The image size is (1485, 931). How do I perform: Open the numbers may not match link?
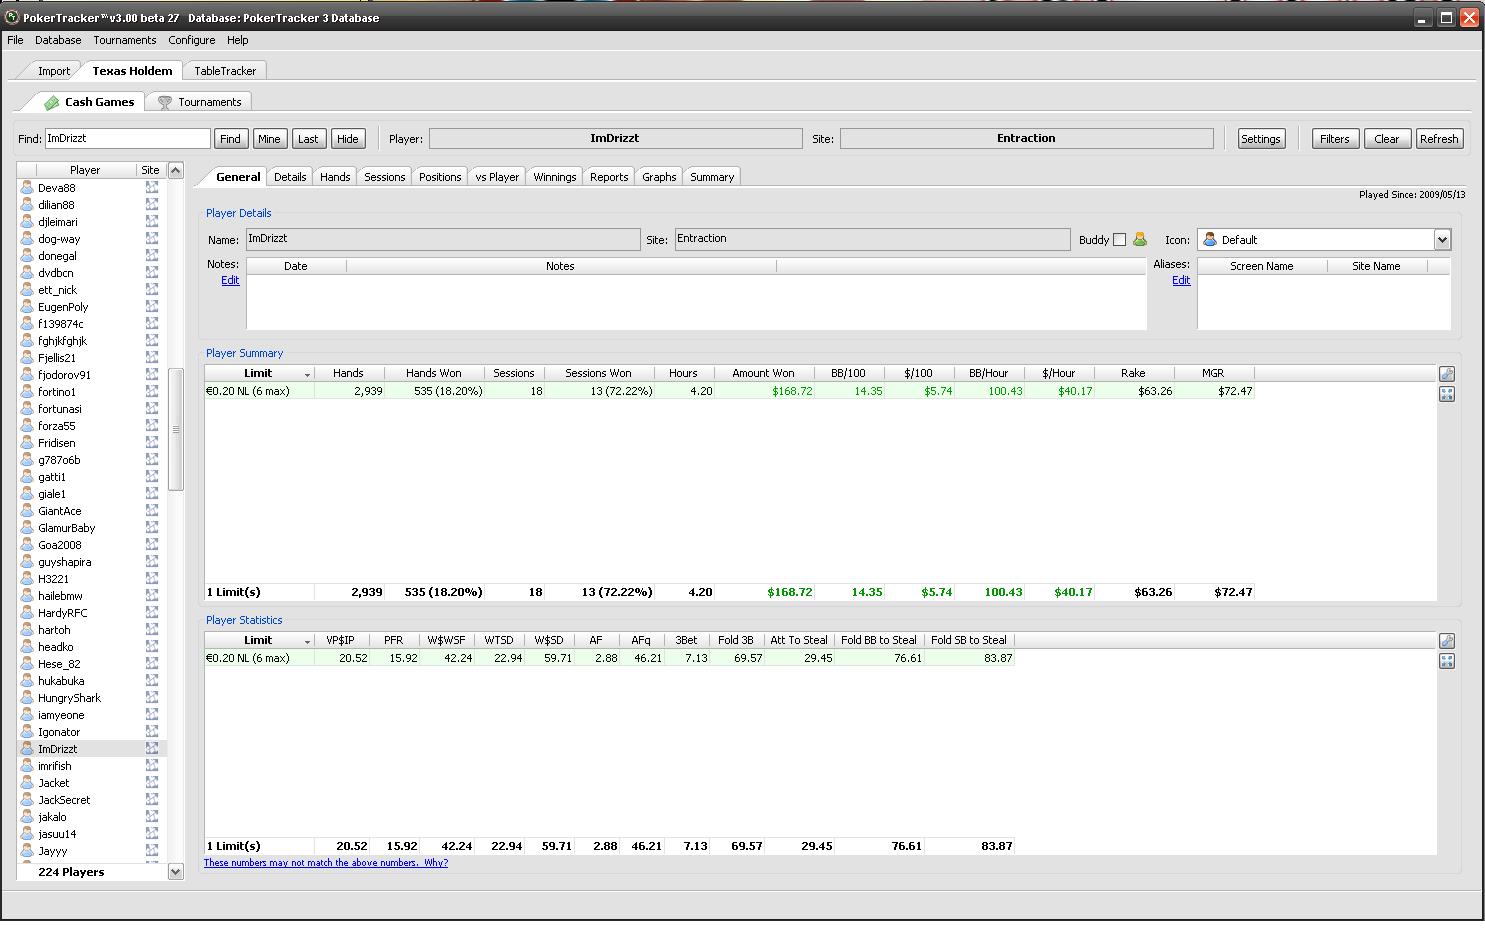click(326, 862)
